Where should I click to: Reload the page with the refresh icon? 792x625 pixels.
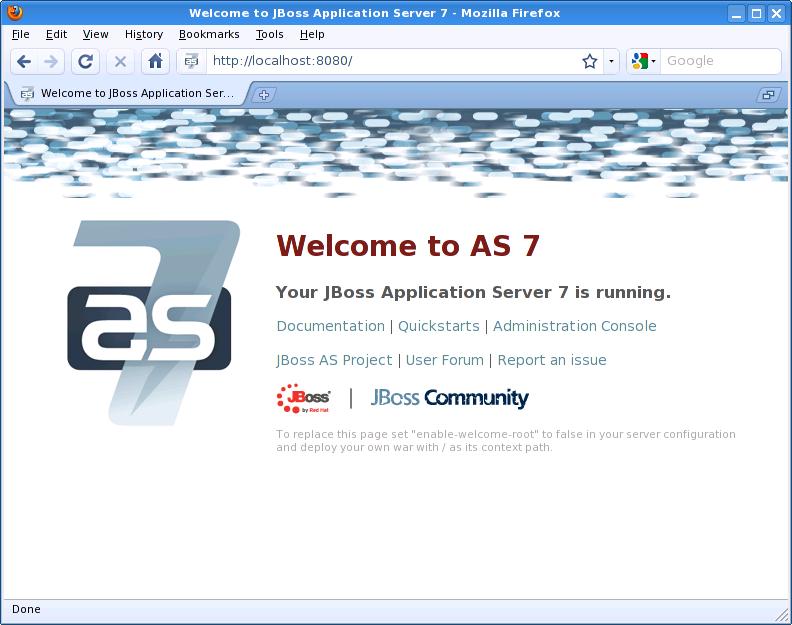tap(85, 62)
